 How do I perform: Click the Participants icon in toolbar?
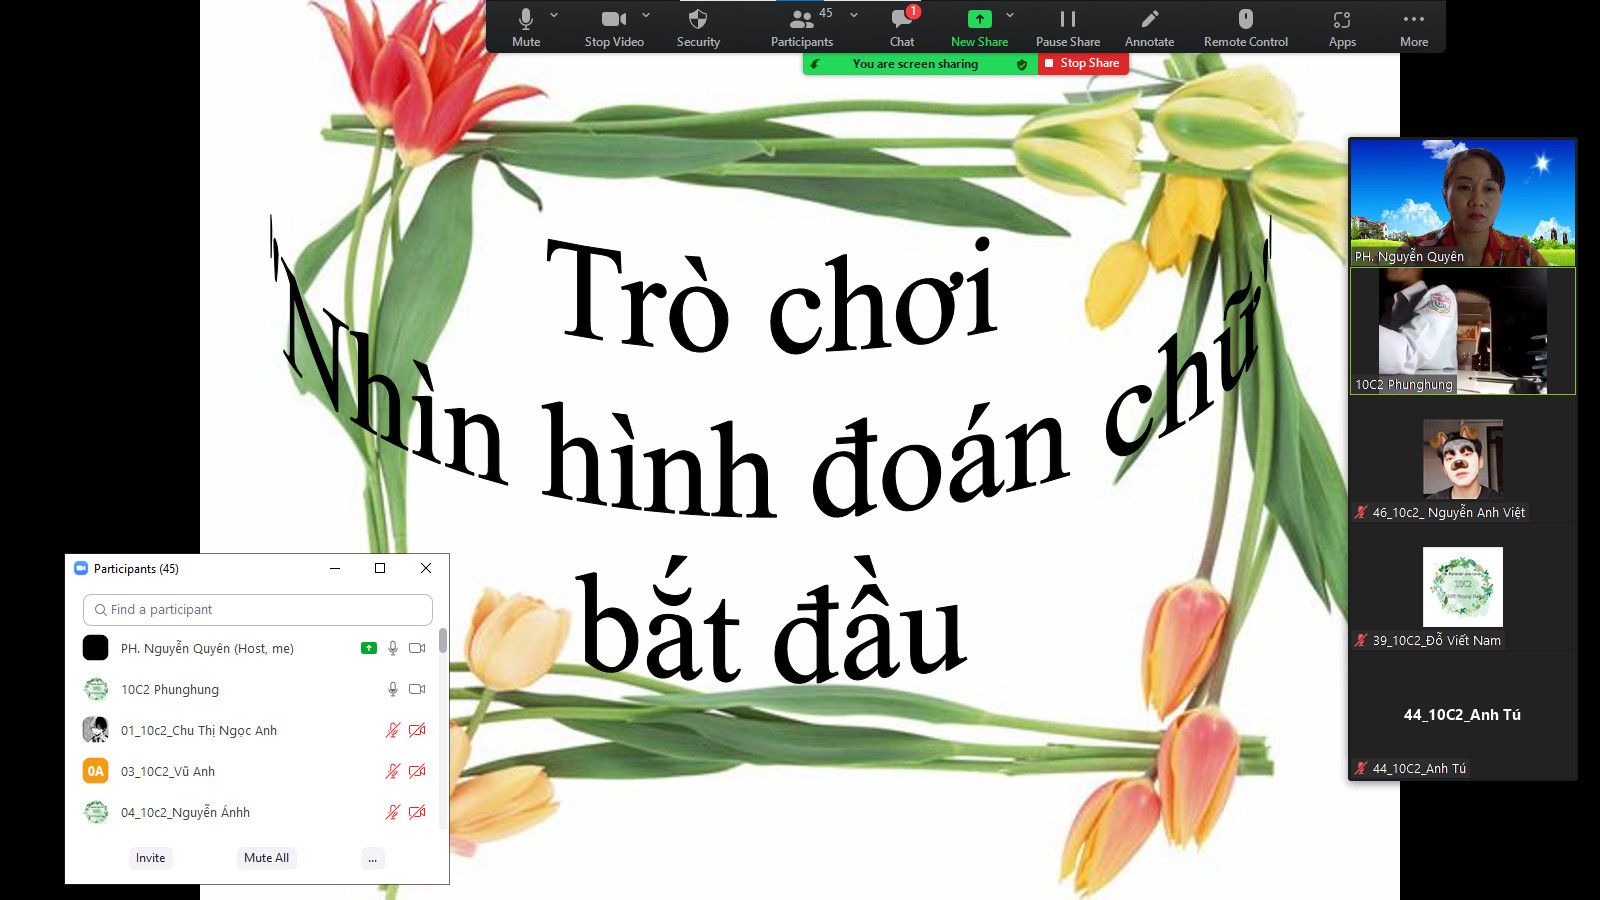coord(801,27)
